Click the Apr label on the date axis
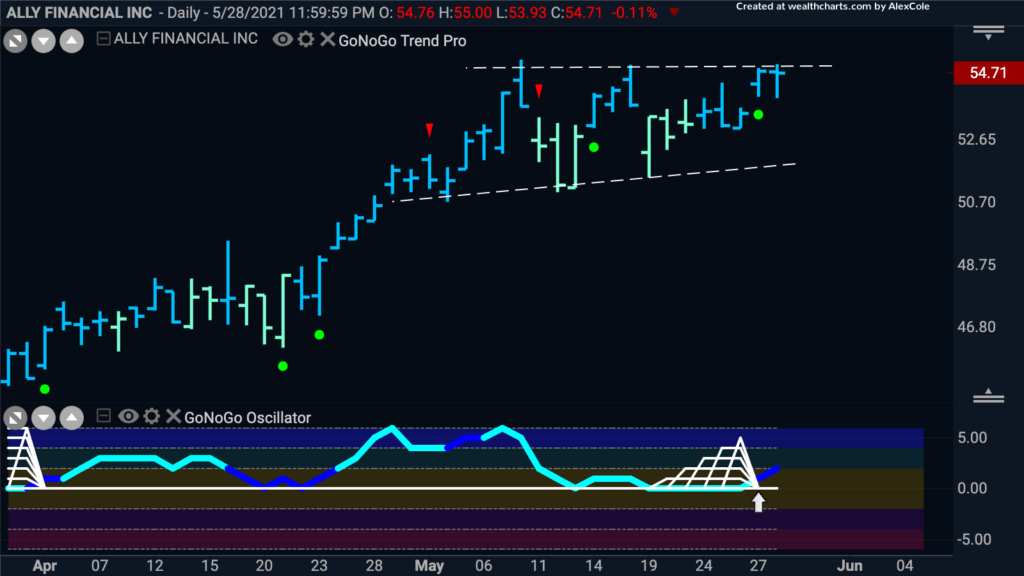 pos(44,566)
